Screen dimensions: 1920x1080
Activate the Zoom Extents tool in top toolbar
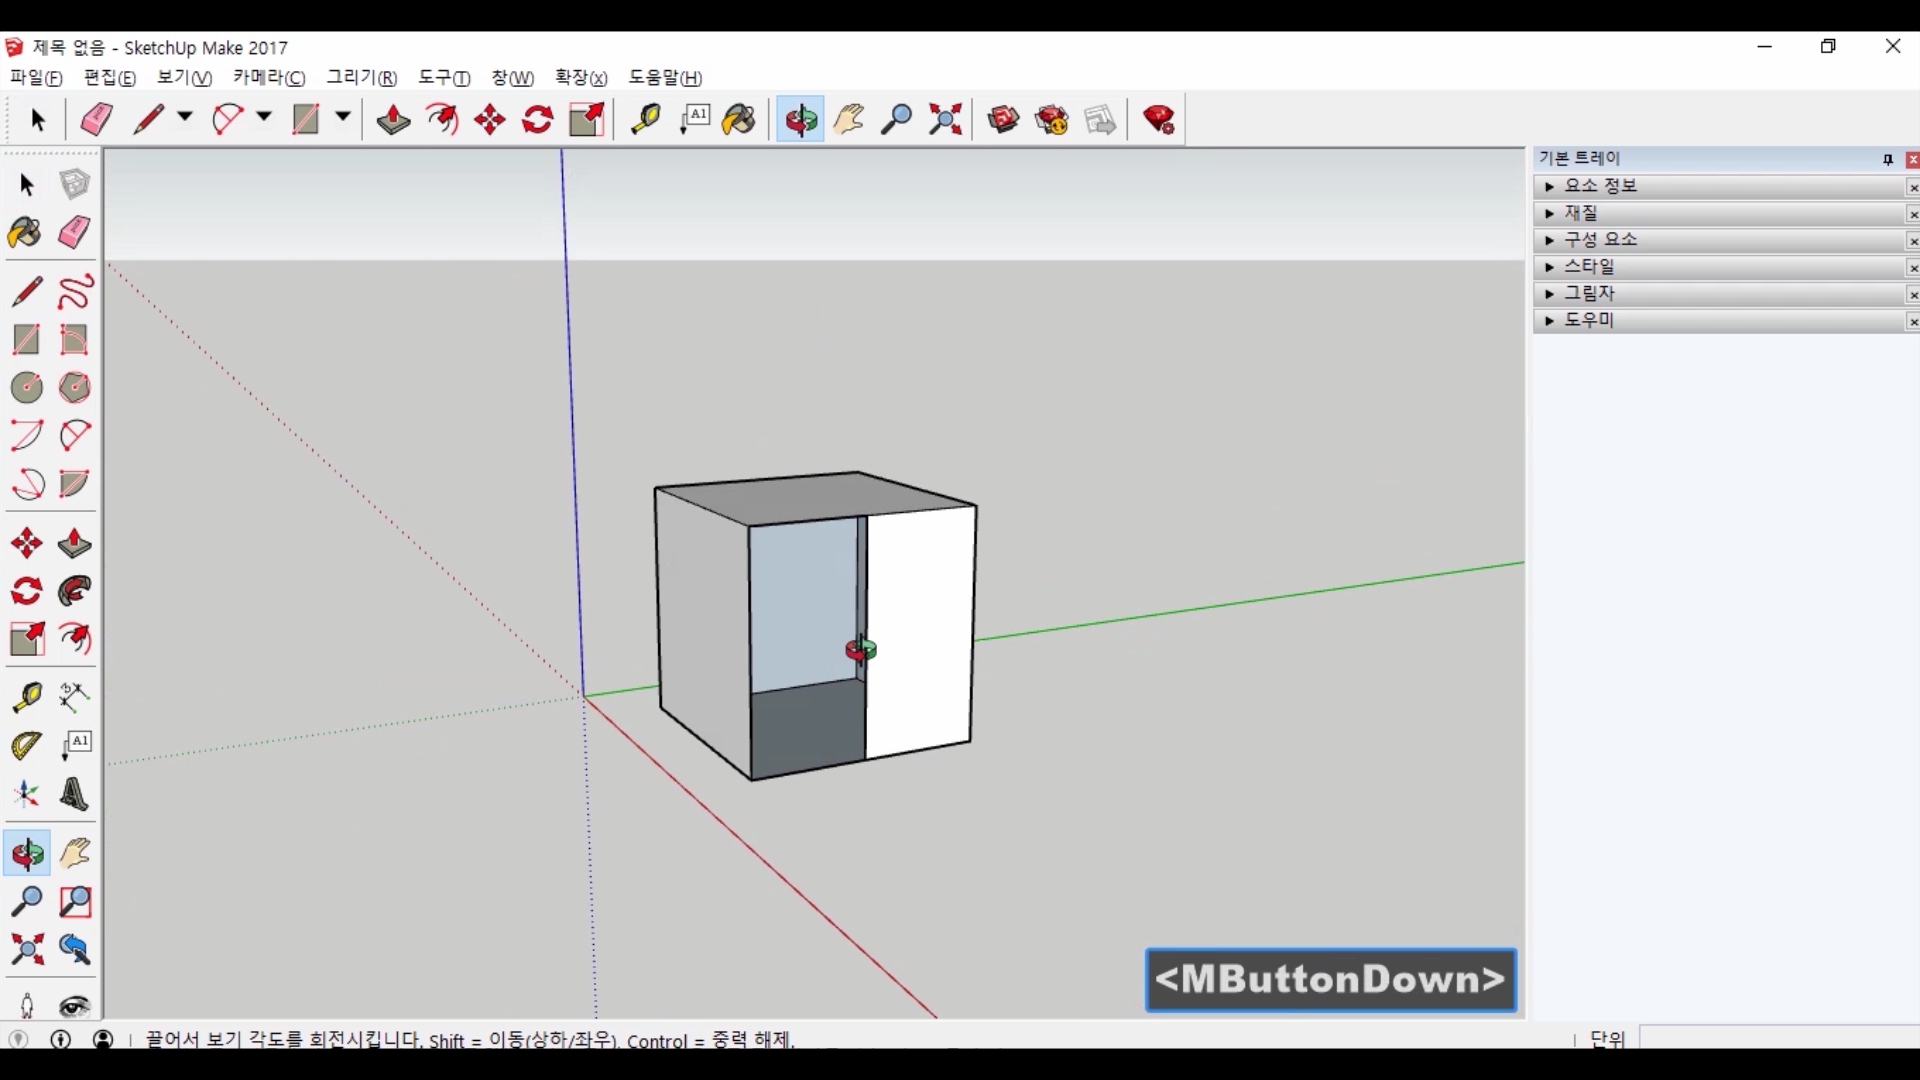(x=945, y=120)
